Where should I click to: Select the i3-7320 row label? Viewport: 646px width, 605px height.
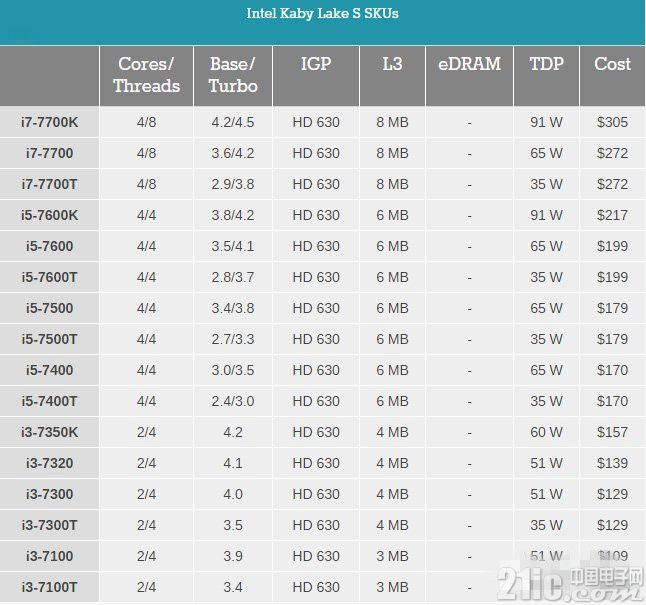pos(49,463)
